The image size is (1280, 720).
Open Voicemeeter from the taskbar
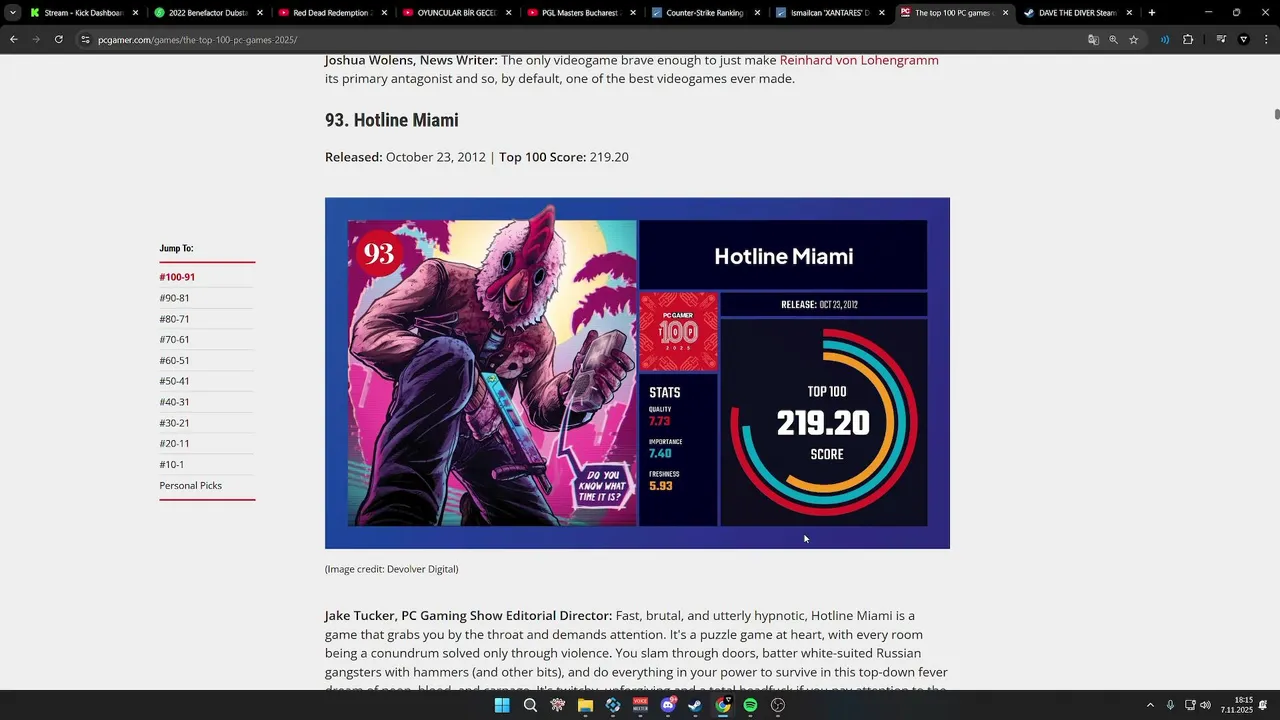(640, 705)
